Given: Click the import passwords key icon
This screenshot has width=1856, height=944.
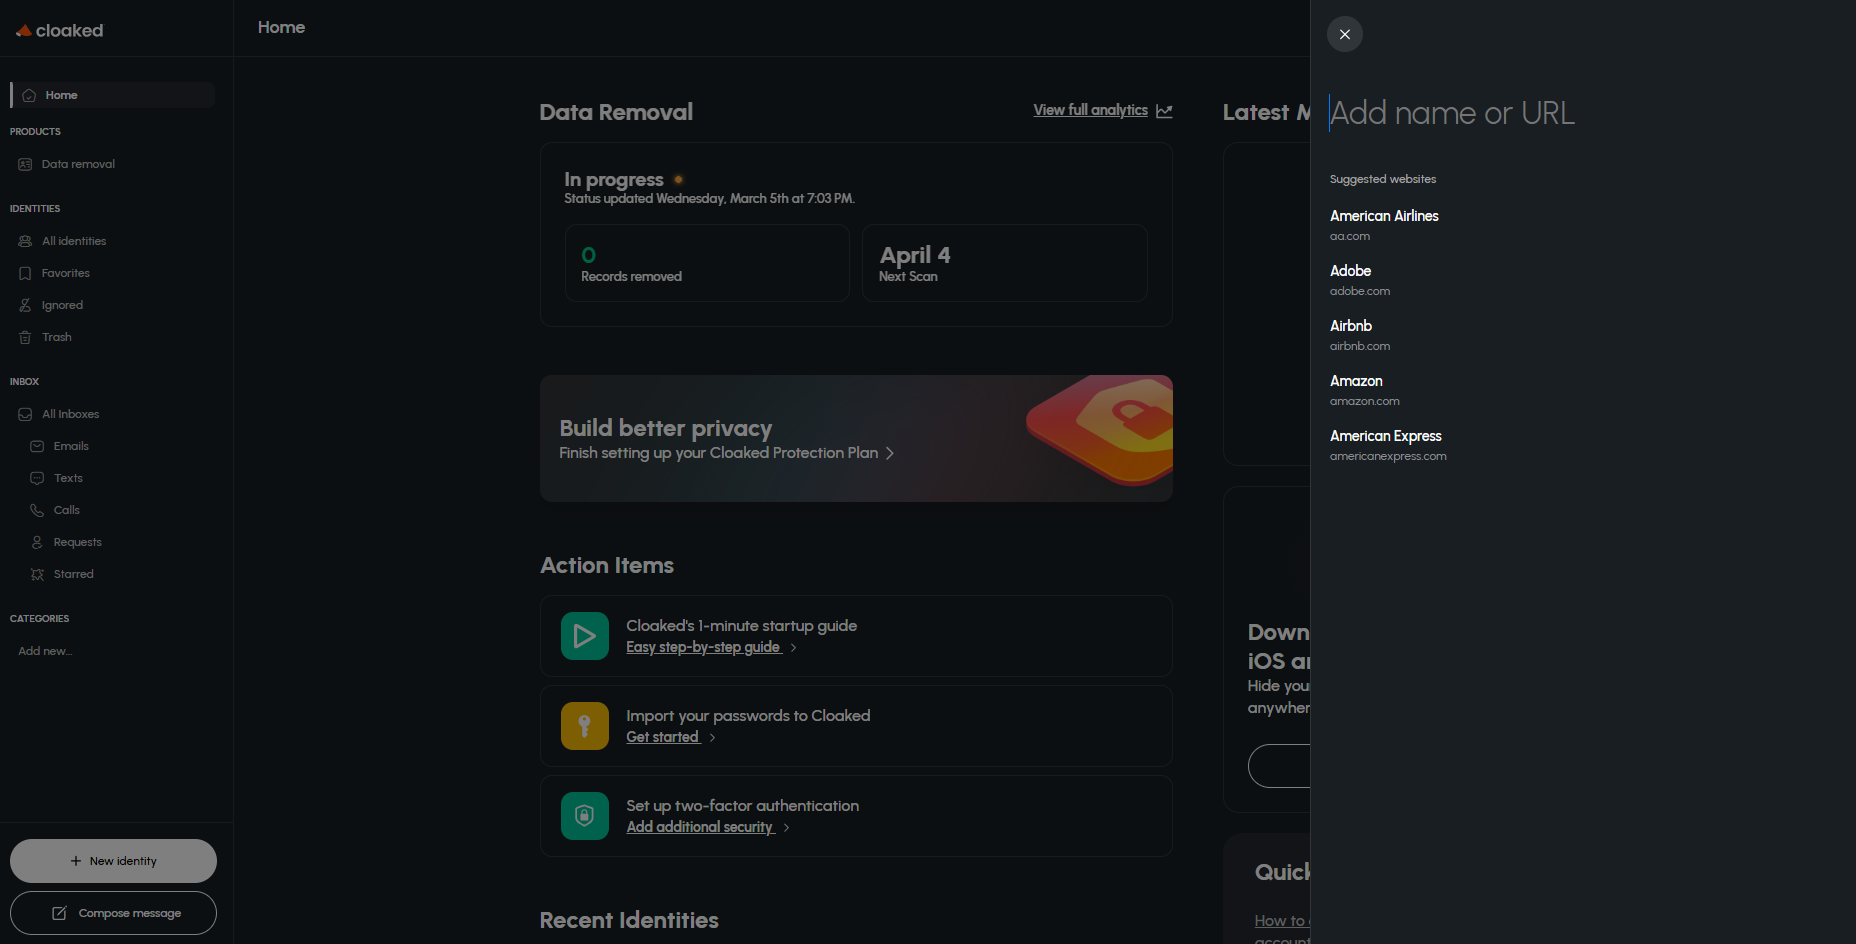Looking at the screenshot, I should (x=585, y=726).
